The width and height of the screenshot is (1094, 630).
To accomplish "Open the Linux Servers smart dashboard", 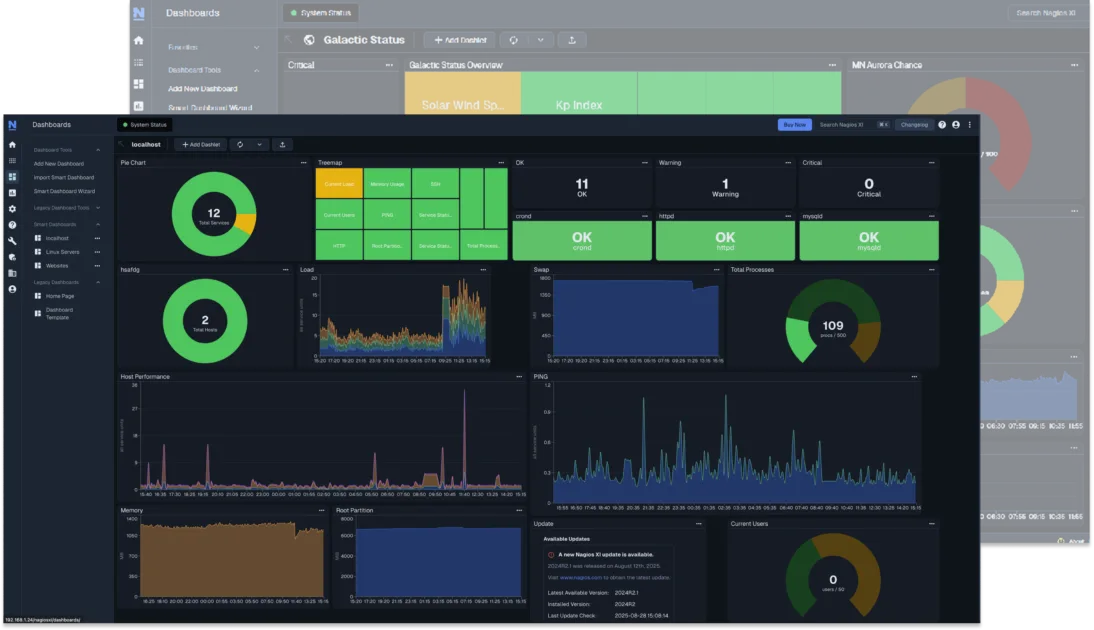I will [63, 251].
